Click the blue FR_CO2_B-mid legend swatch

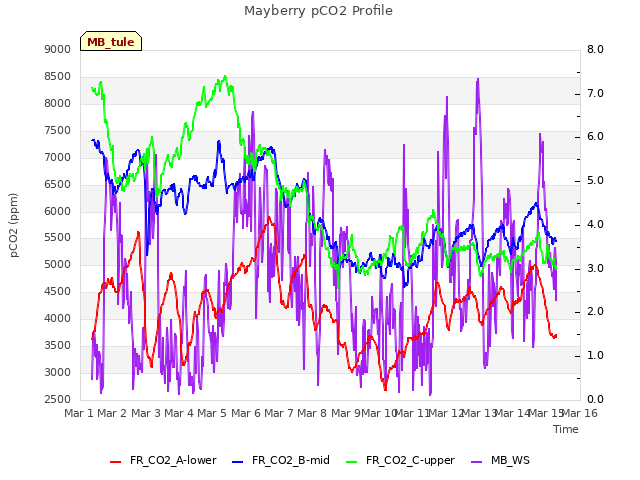click(238, 461)
